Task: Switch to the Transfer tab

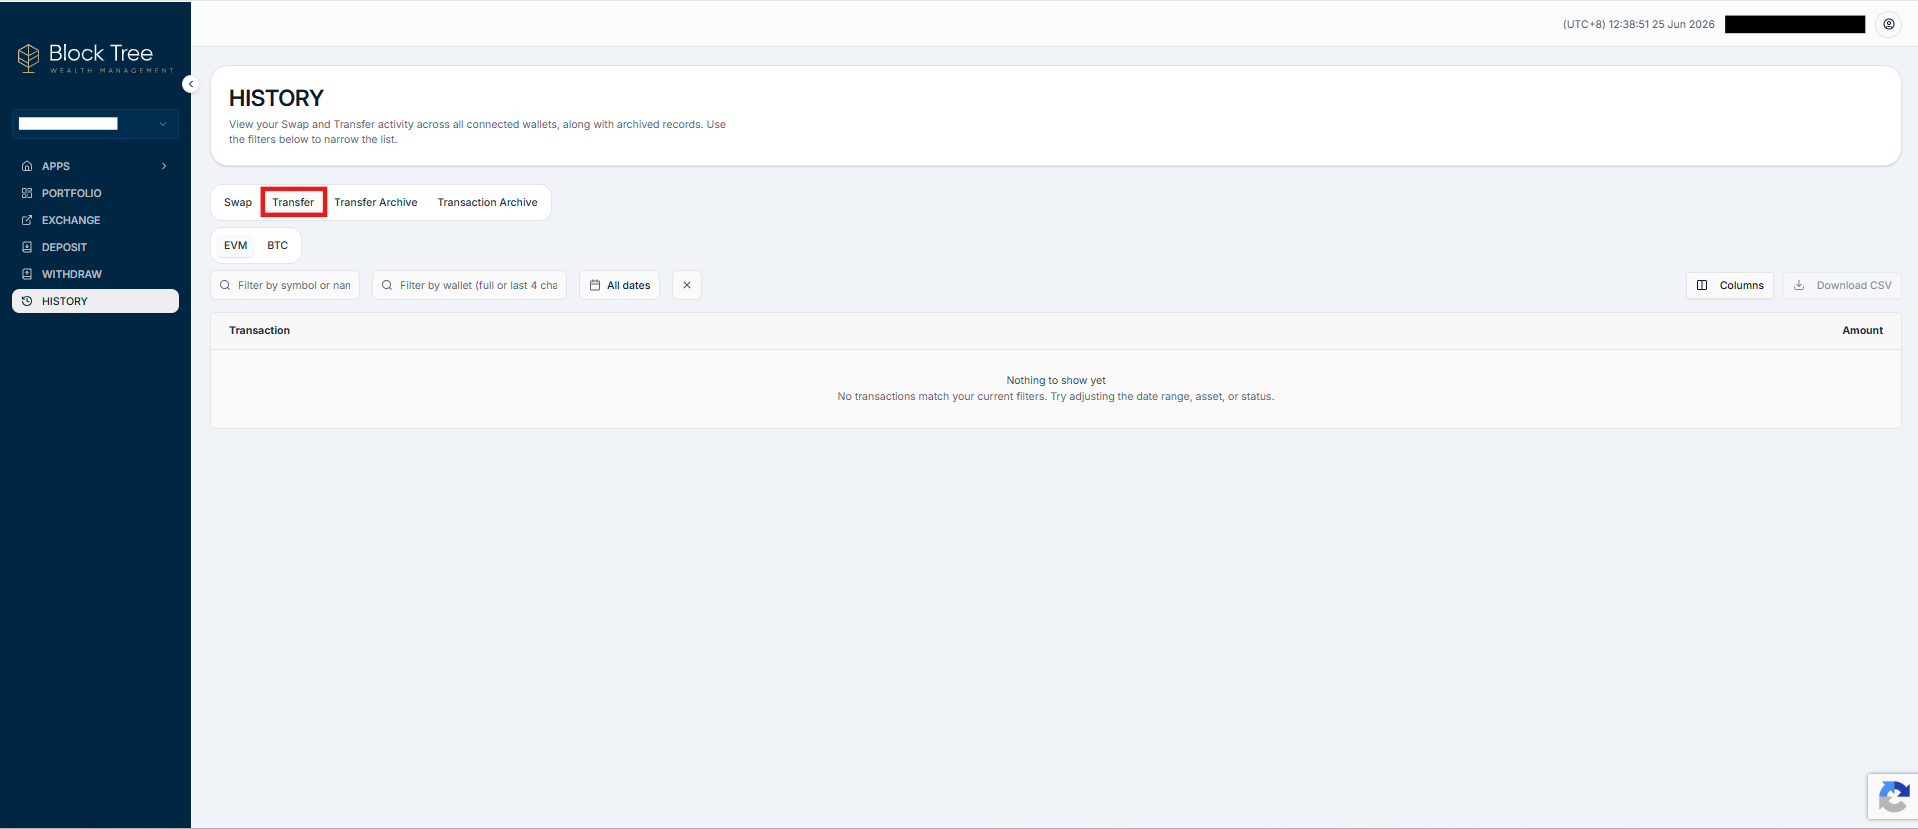Action: point(293,202)
